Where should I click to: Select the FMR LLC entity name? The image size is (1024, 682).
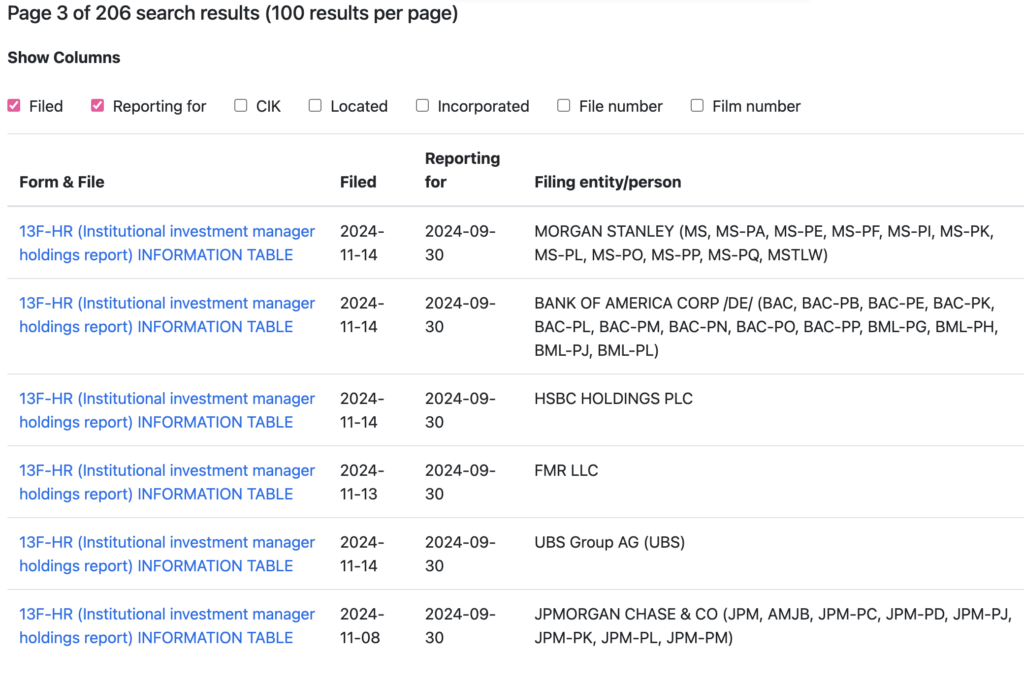point(566,470)
